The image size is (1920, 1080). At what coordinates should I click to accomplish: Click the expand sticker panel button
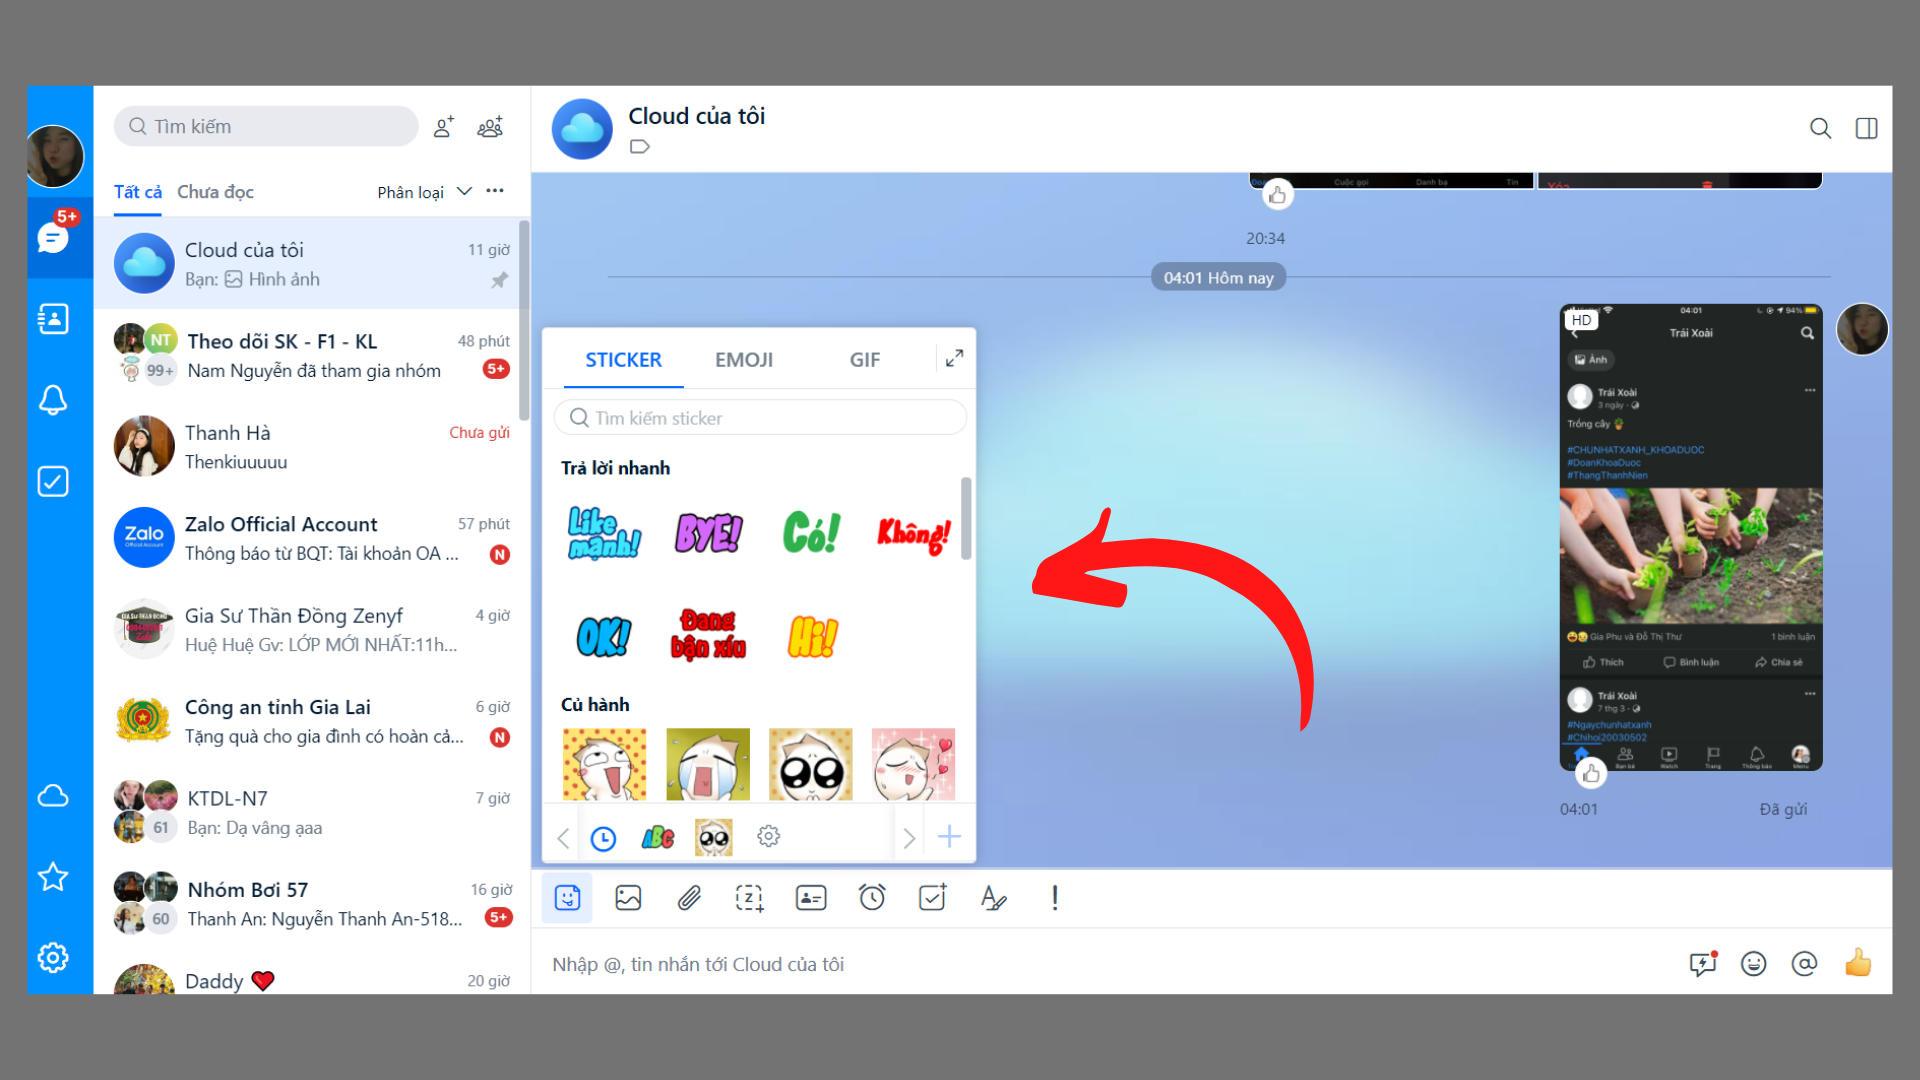click(x=953, y=359)
